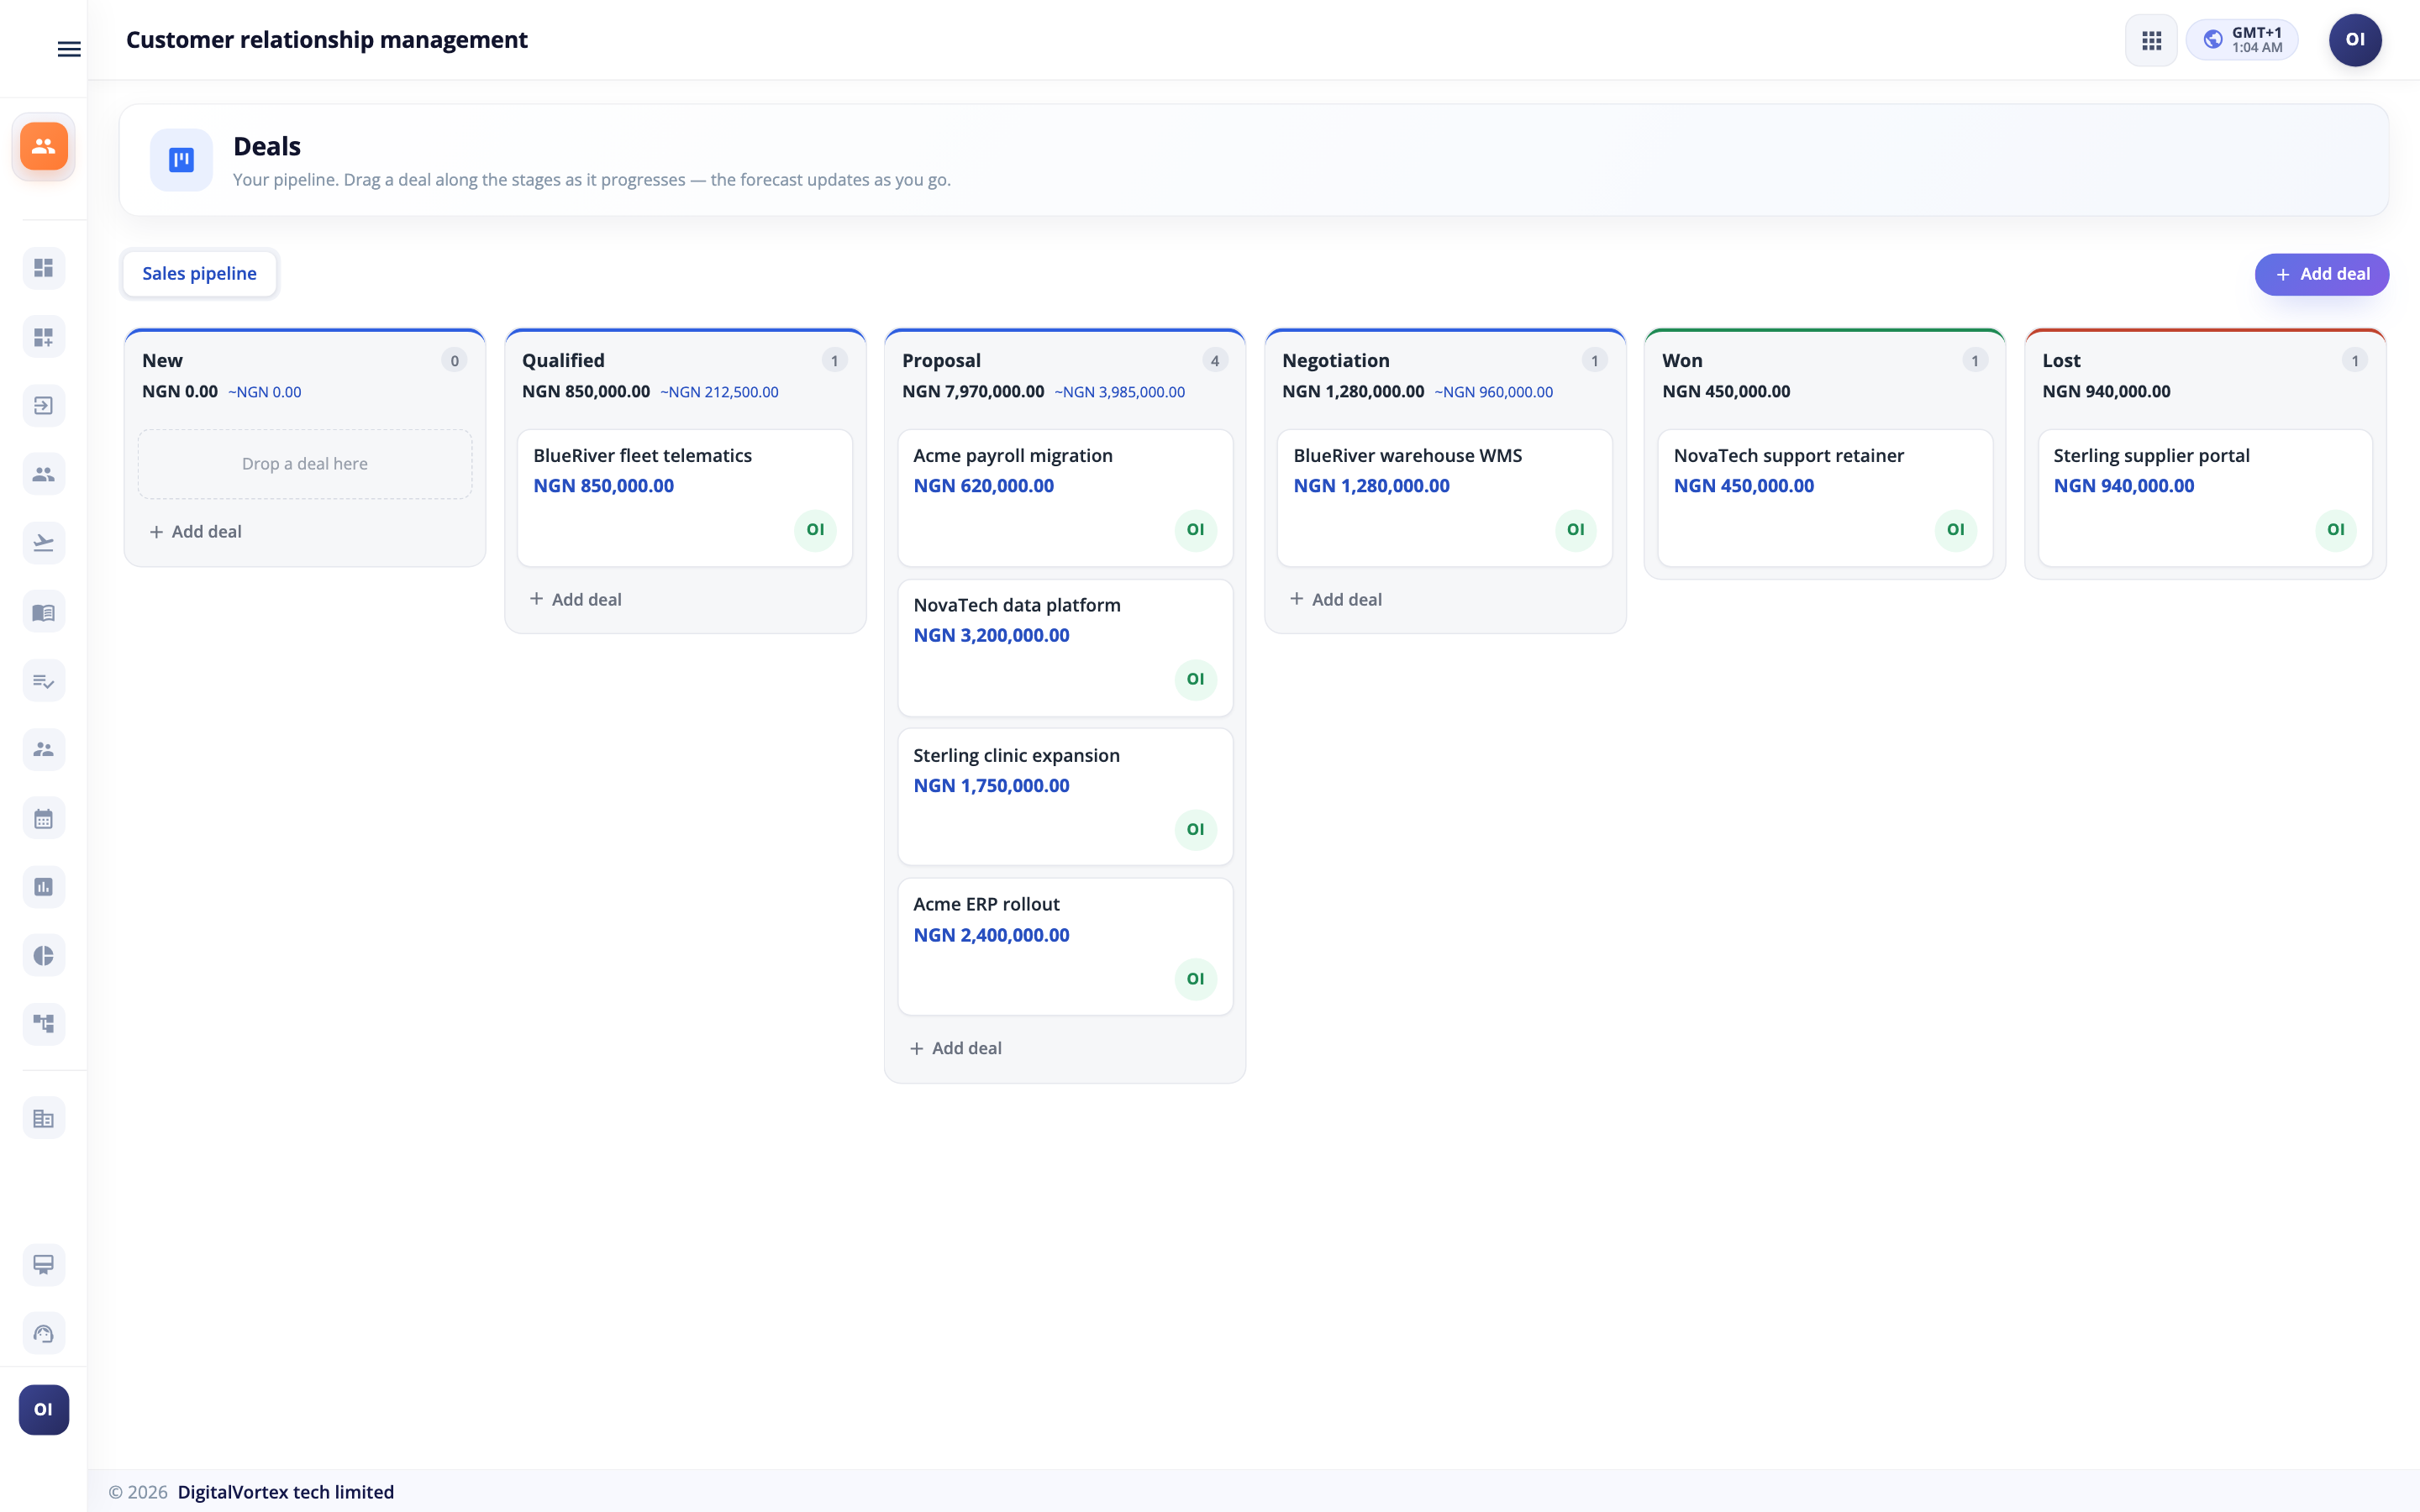Click the Qualified column header
Screen dimensions: 2420x1512
tap(563, 360)
